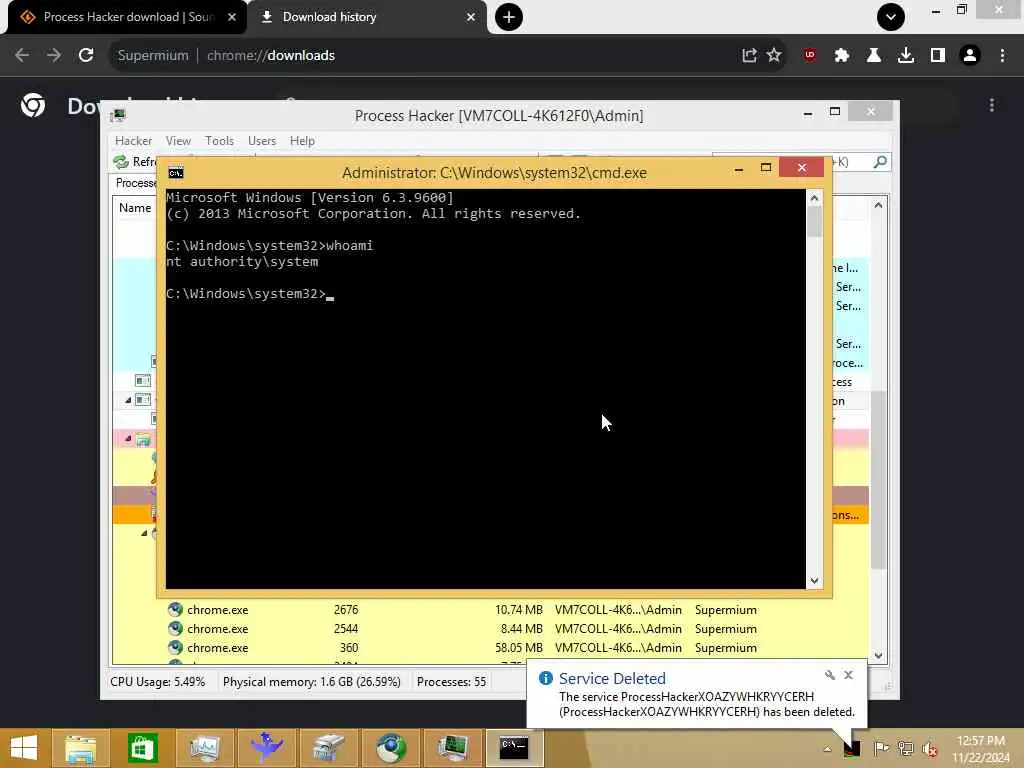Open the browser downloads tray icon
This screenshot has height=768, width=1024.
(906, 56)
